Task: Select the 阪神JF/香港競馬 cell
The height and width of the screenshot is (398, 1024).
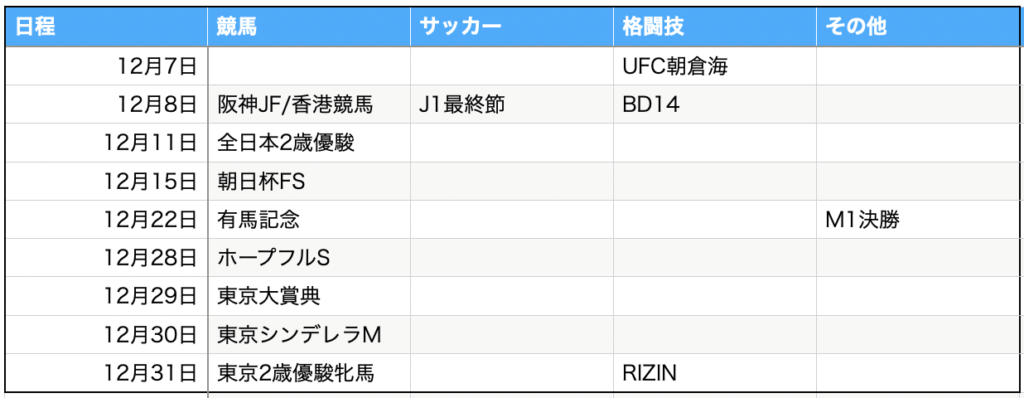Action: coord(309,105)
